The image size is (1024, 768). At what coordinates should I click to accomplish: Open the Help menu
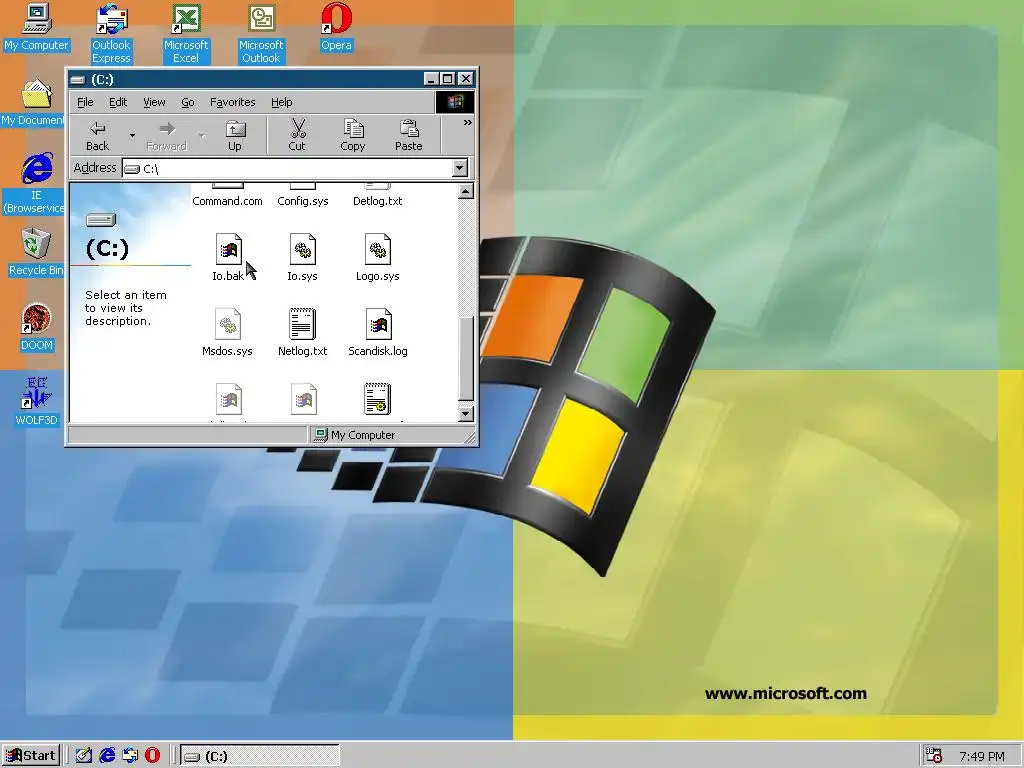[x=281, y=102]
